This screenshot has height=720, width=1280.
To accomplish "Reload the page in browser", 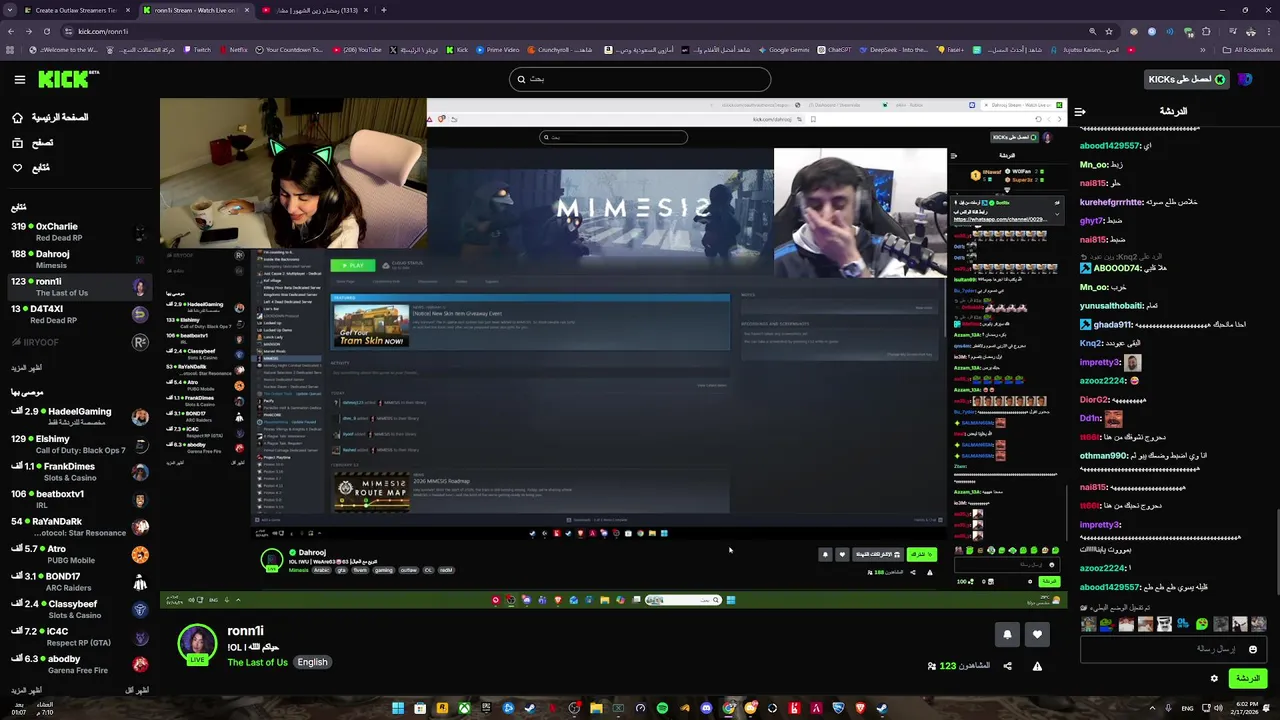I will tap(46, 31).
